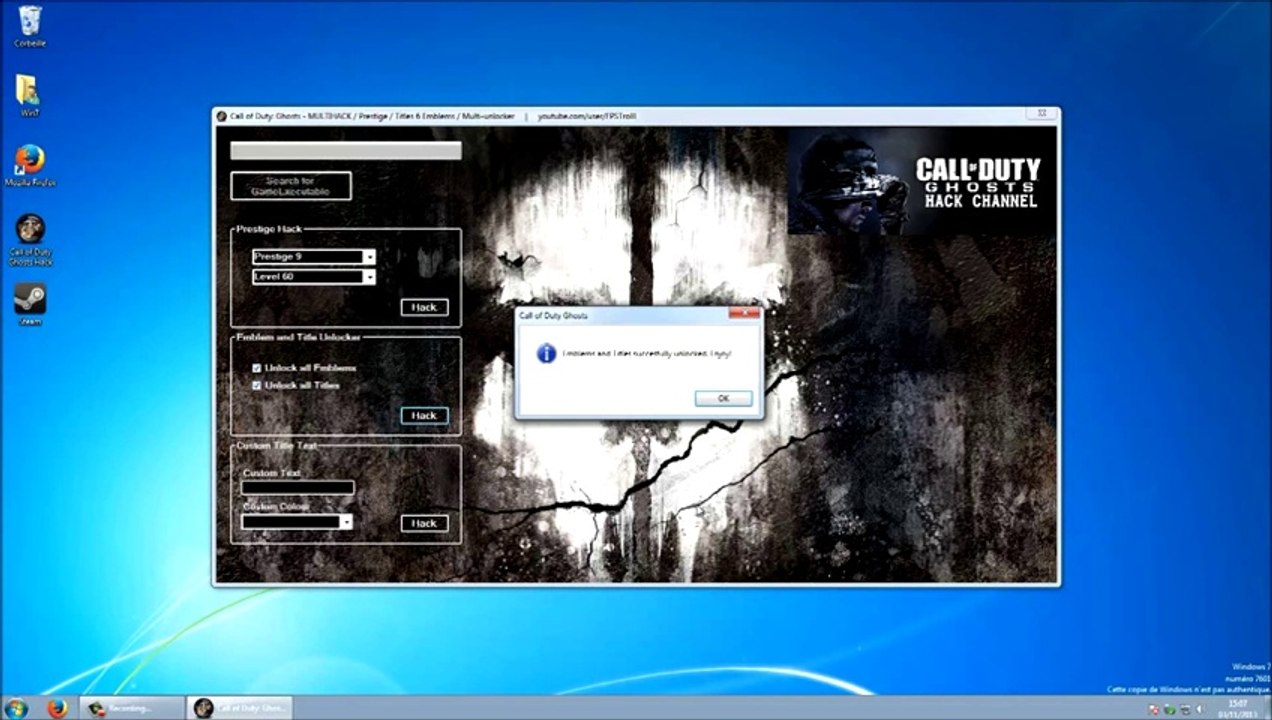Click Hack in the Prestige Hack group
The image size is (1272, 720).
coord(424,307)
